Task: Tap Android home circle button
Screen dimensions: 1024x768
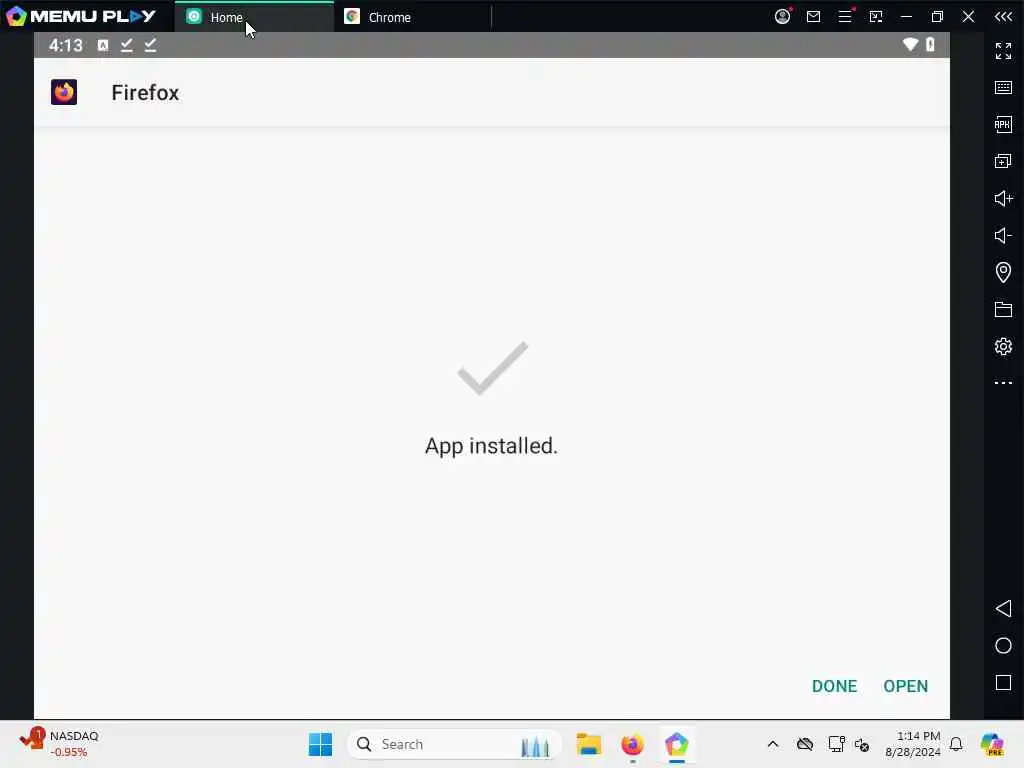Action: pyautogui.click(x=1003, y=646)
